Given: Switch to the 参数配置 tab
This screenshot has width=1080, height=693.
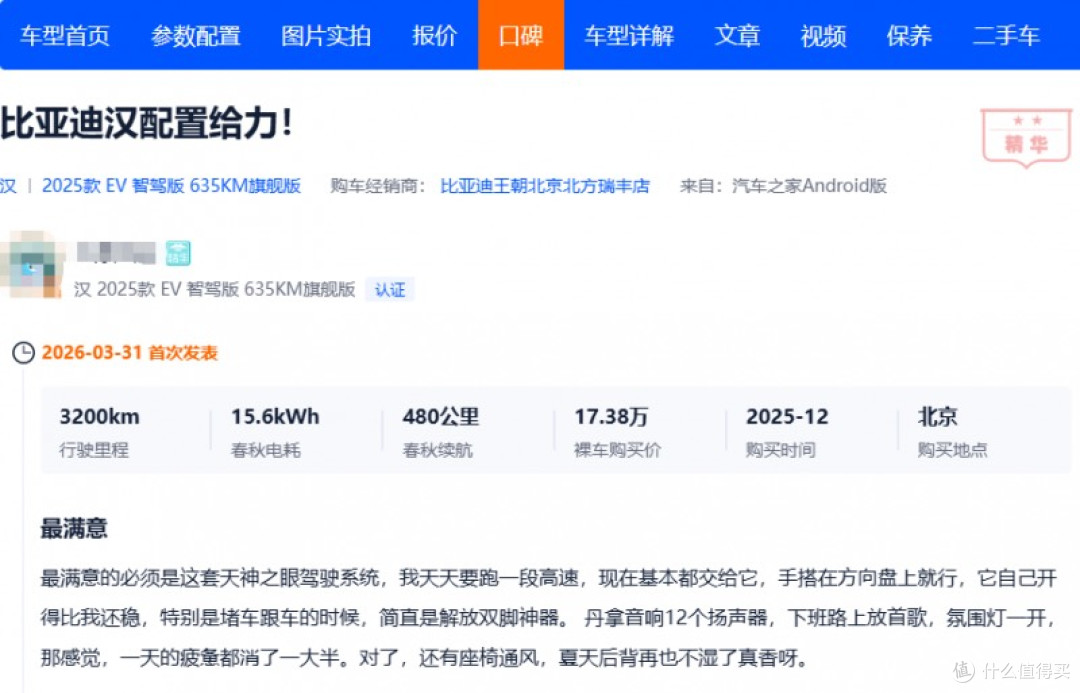Looking at the screenshot, I should pos(196,35).
